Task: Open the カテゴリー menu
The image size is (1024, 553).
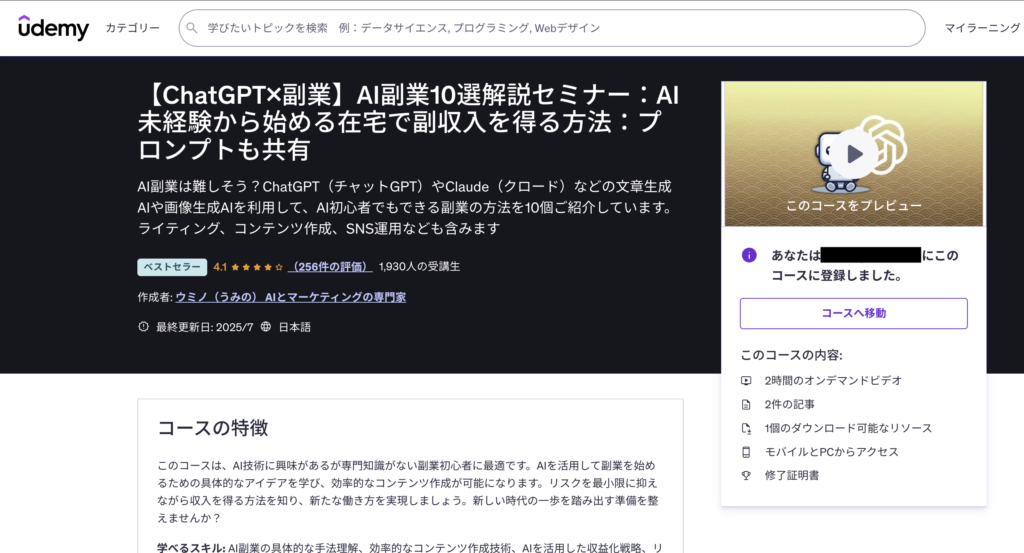Action: tap(132, 28)
